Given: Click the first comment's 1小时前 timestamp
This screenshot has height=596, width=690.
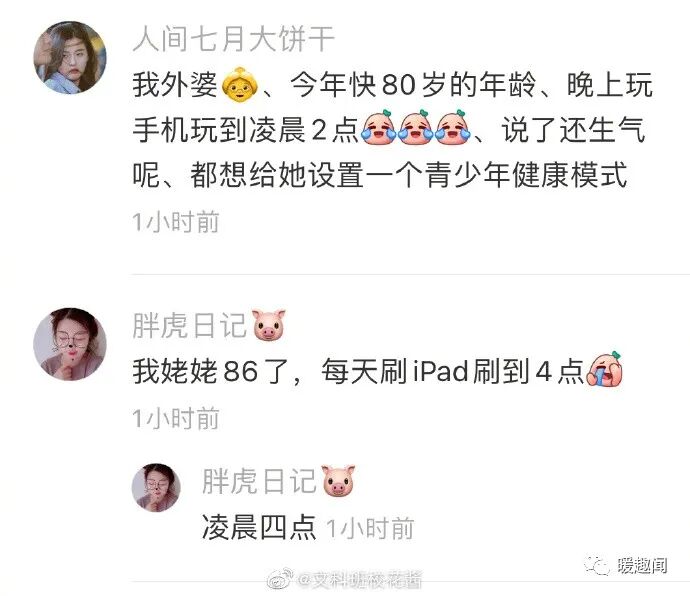Looking at the screenshot, I should (176, 221).
